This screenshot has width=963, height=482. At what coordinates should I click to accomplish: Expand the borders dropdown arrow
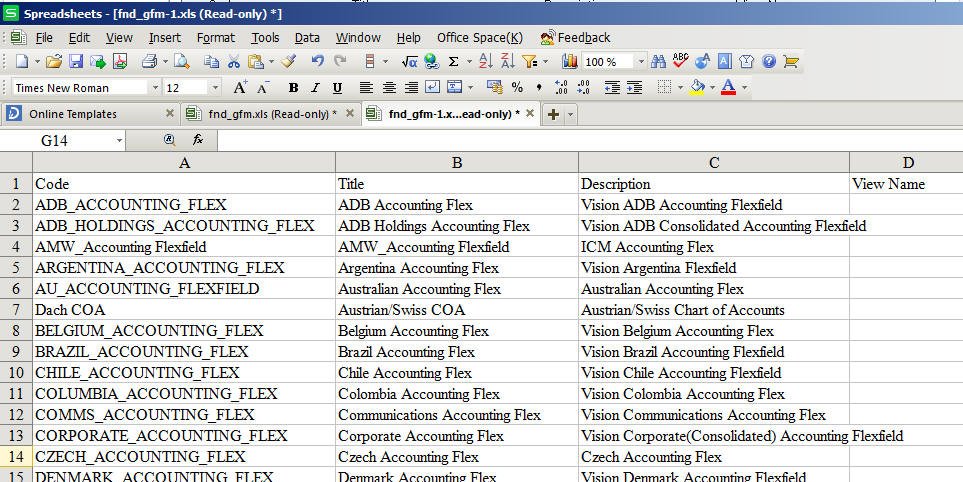click(680, 88)
